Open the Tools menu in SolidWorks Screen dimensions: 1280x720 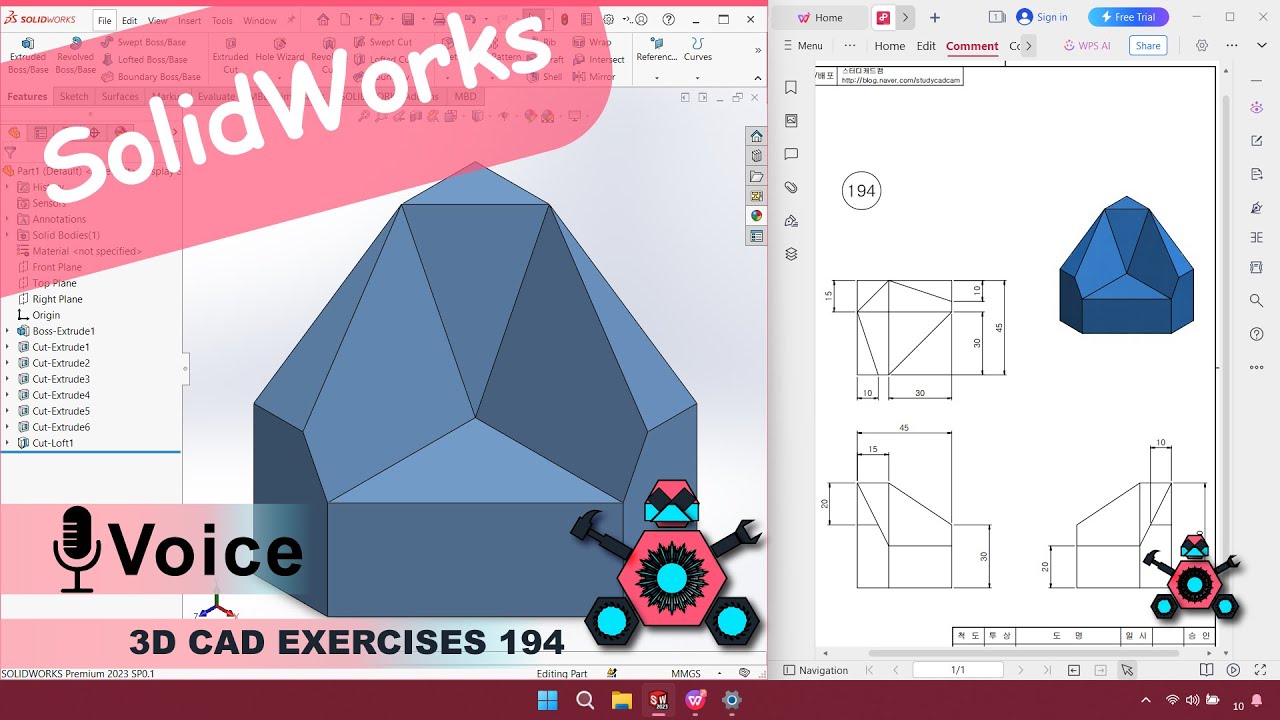[x=222, y=20]
